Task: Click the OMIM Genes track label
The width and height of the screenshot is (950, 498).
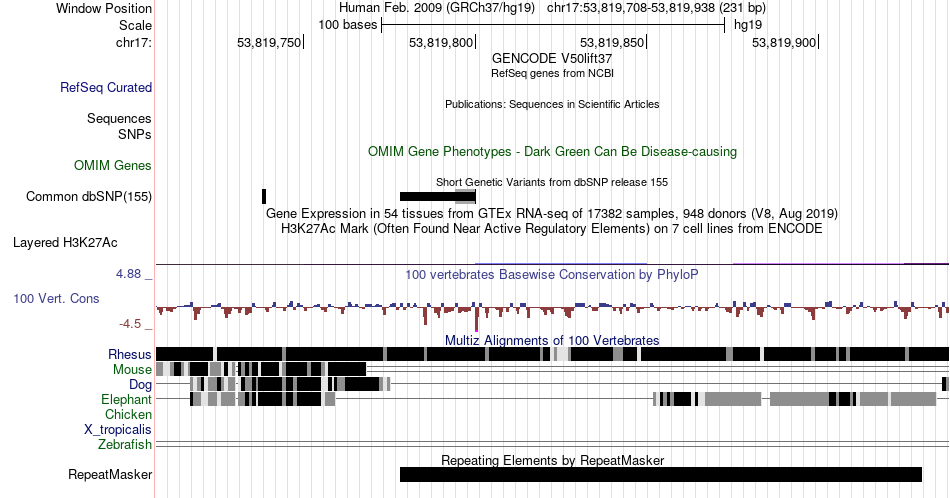Action: tap(113, 165)
